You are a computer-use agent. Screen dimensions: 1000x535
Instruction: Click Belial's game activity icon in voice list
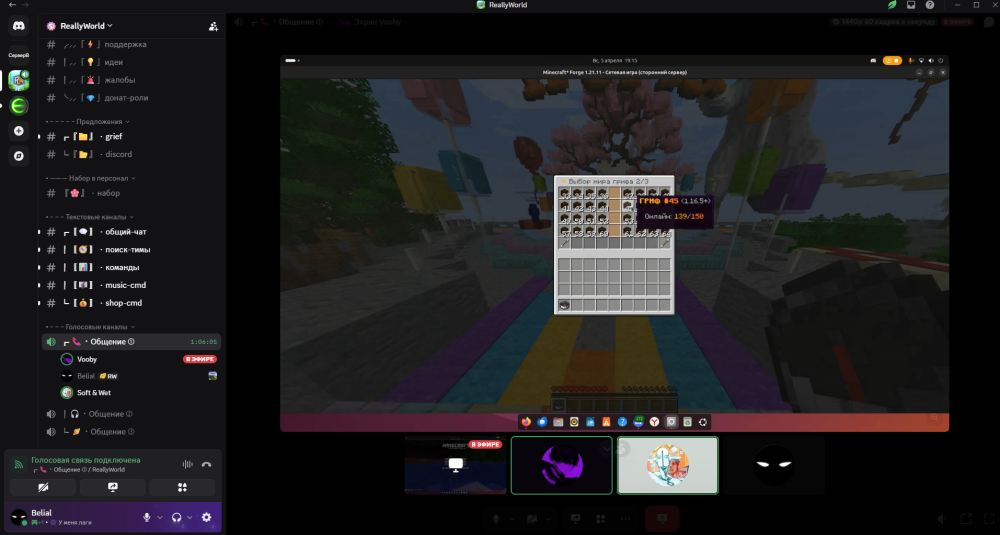click(212, 376)
